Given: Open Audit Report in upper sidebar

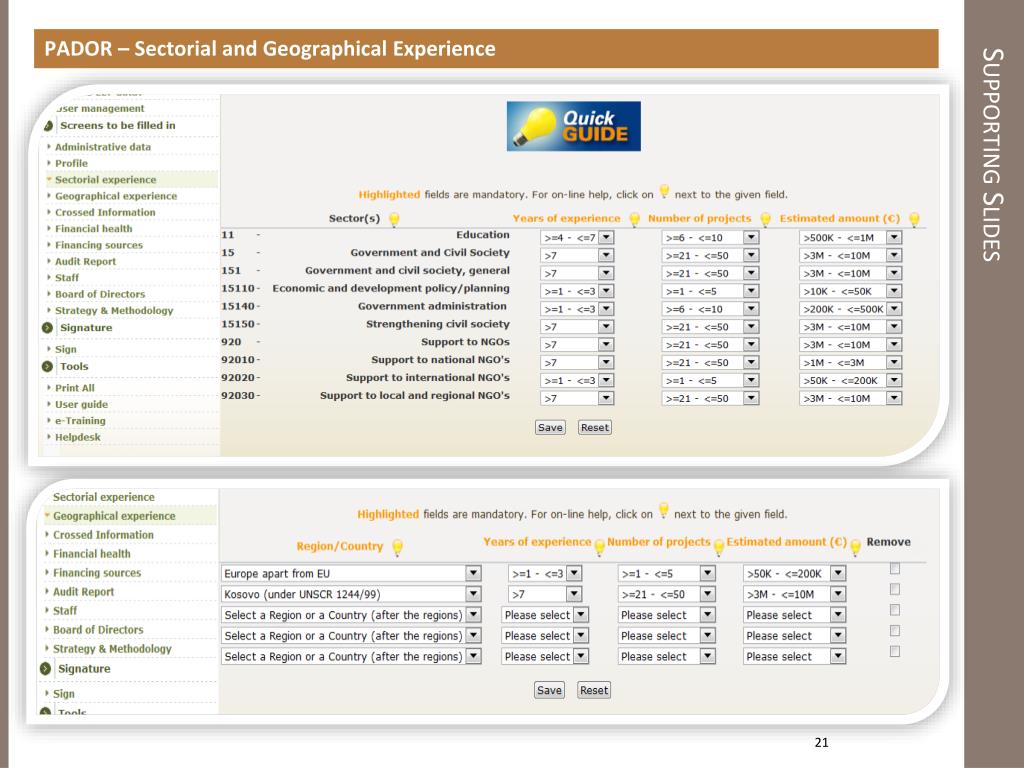Looking at the screenshot, I should point(86,261).
